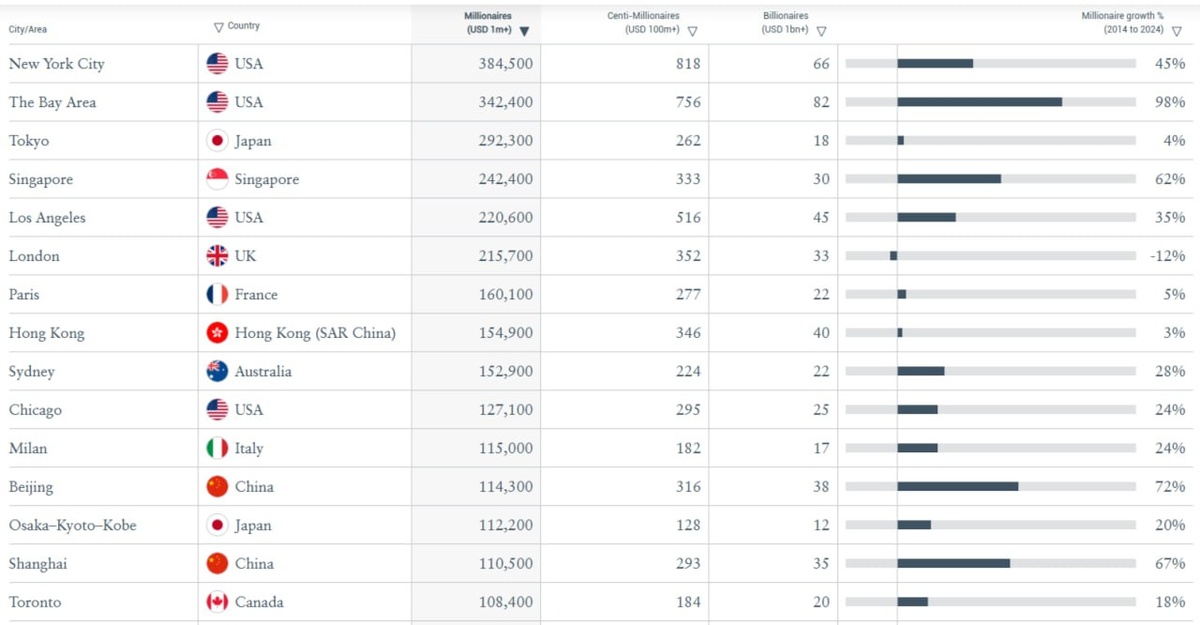Sort by Millionaire growth % arrow

click(x=1177, y=31)
